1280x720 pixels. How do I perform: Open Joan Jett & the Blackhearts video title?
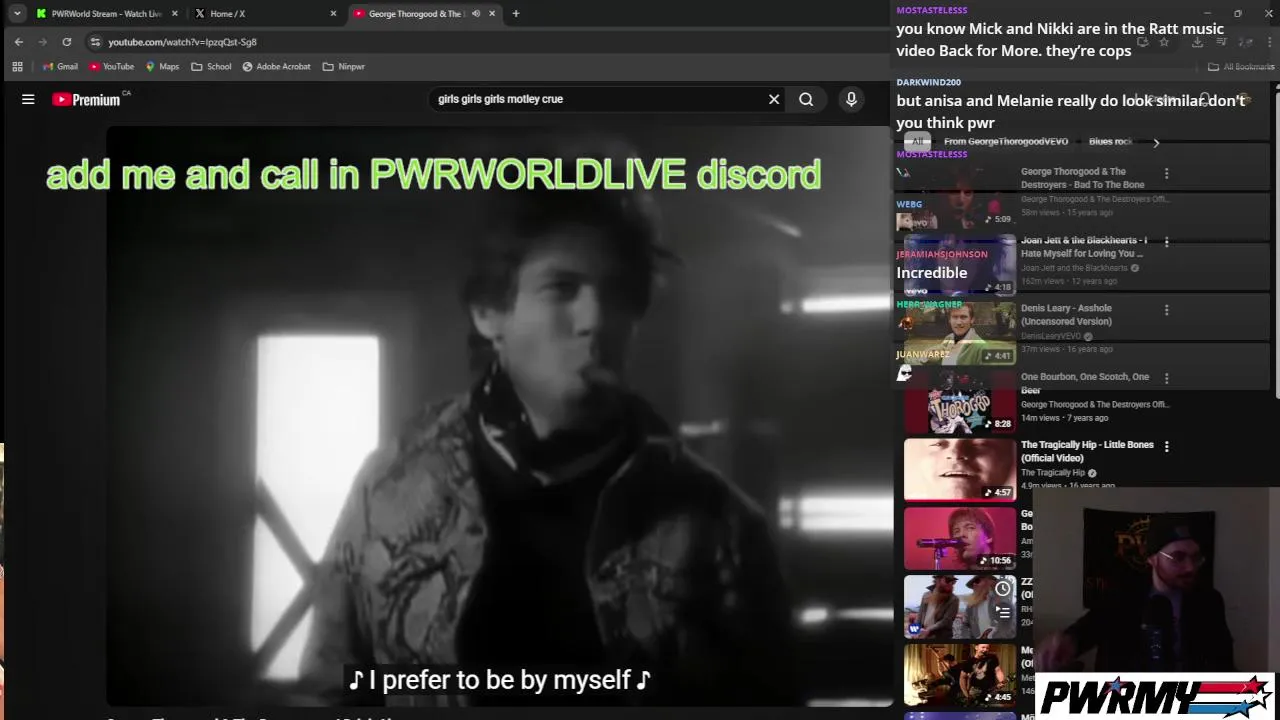[x=1084, y=247]
